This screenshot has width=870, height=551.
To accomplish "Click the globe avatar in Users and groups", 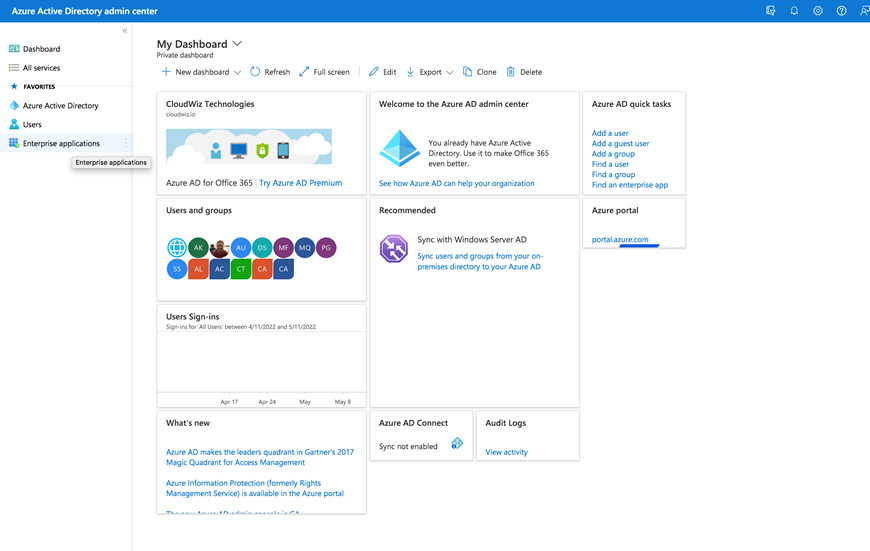I will tap(177, 248).
